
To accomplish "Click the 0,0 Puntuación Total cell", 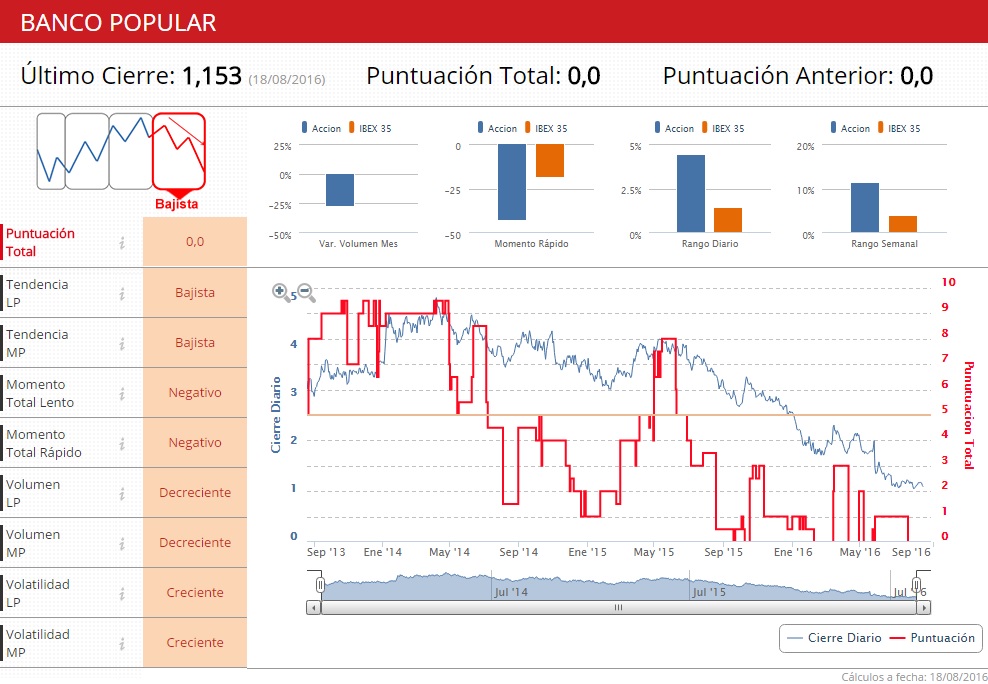I will (x=195, y=242).
